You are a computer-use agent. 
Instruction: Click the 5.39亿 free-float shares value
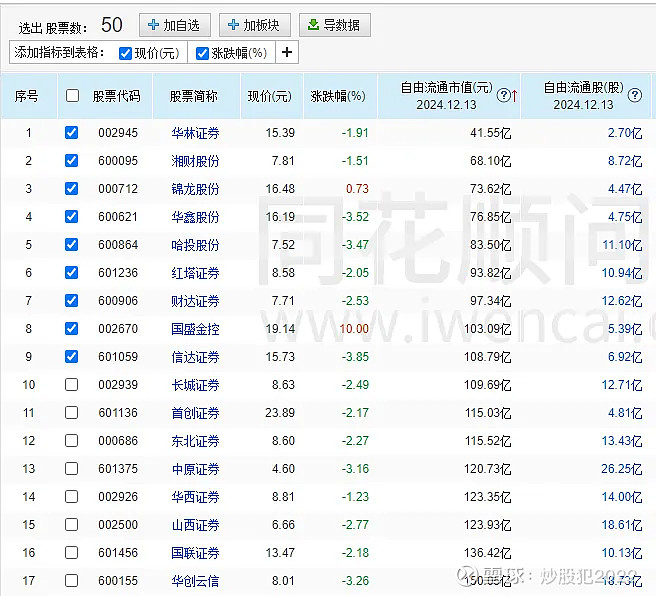click(x=625, y=329)
